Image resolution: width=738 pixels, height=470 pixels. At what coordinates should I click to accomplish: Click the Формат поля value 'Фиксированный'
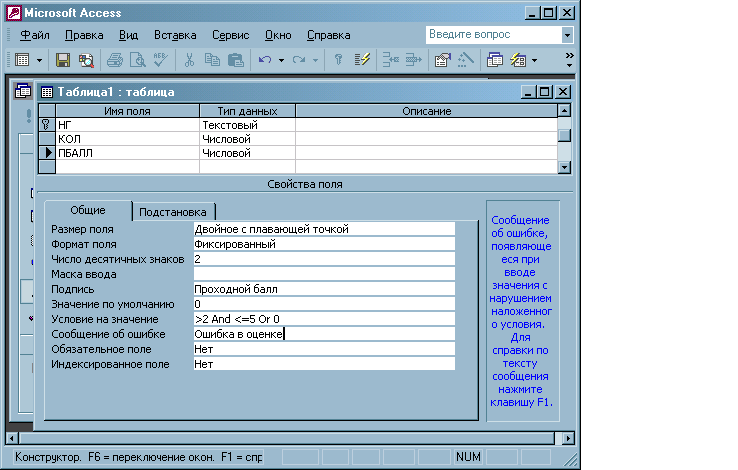point(324,244)
